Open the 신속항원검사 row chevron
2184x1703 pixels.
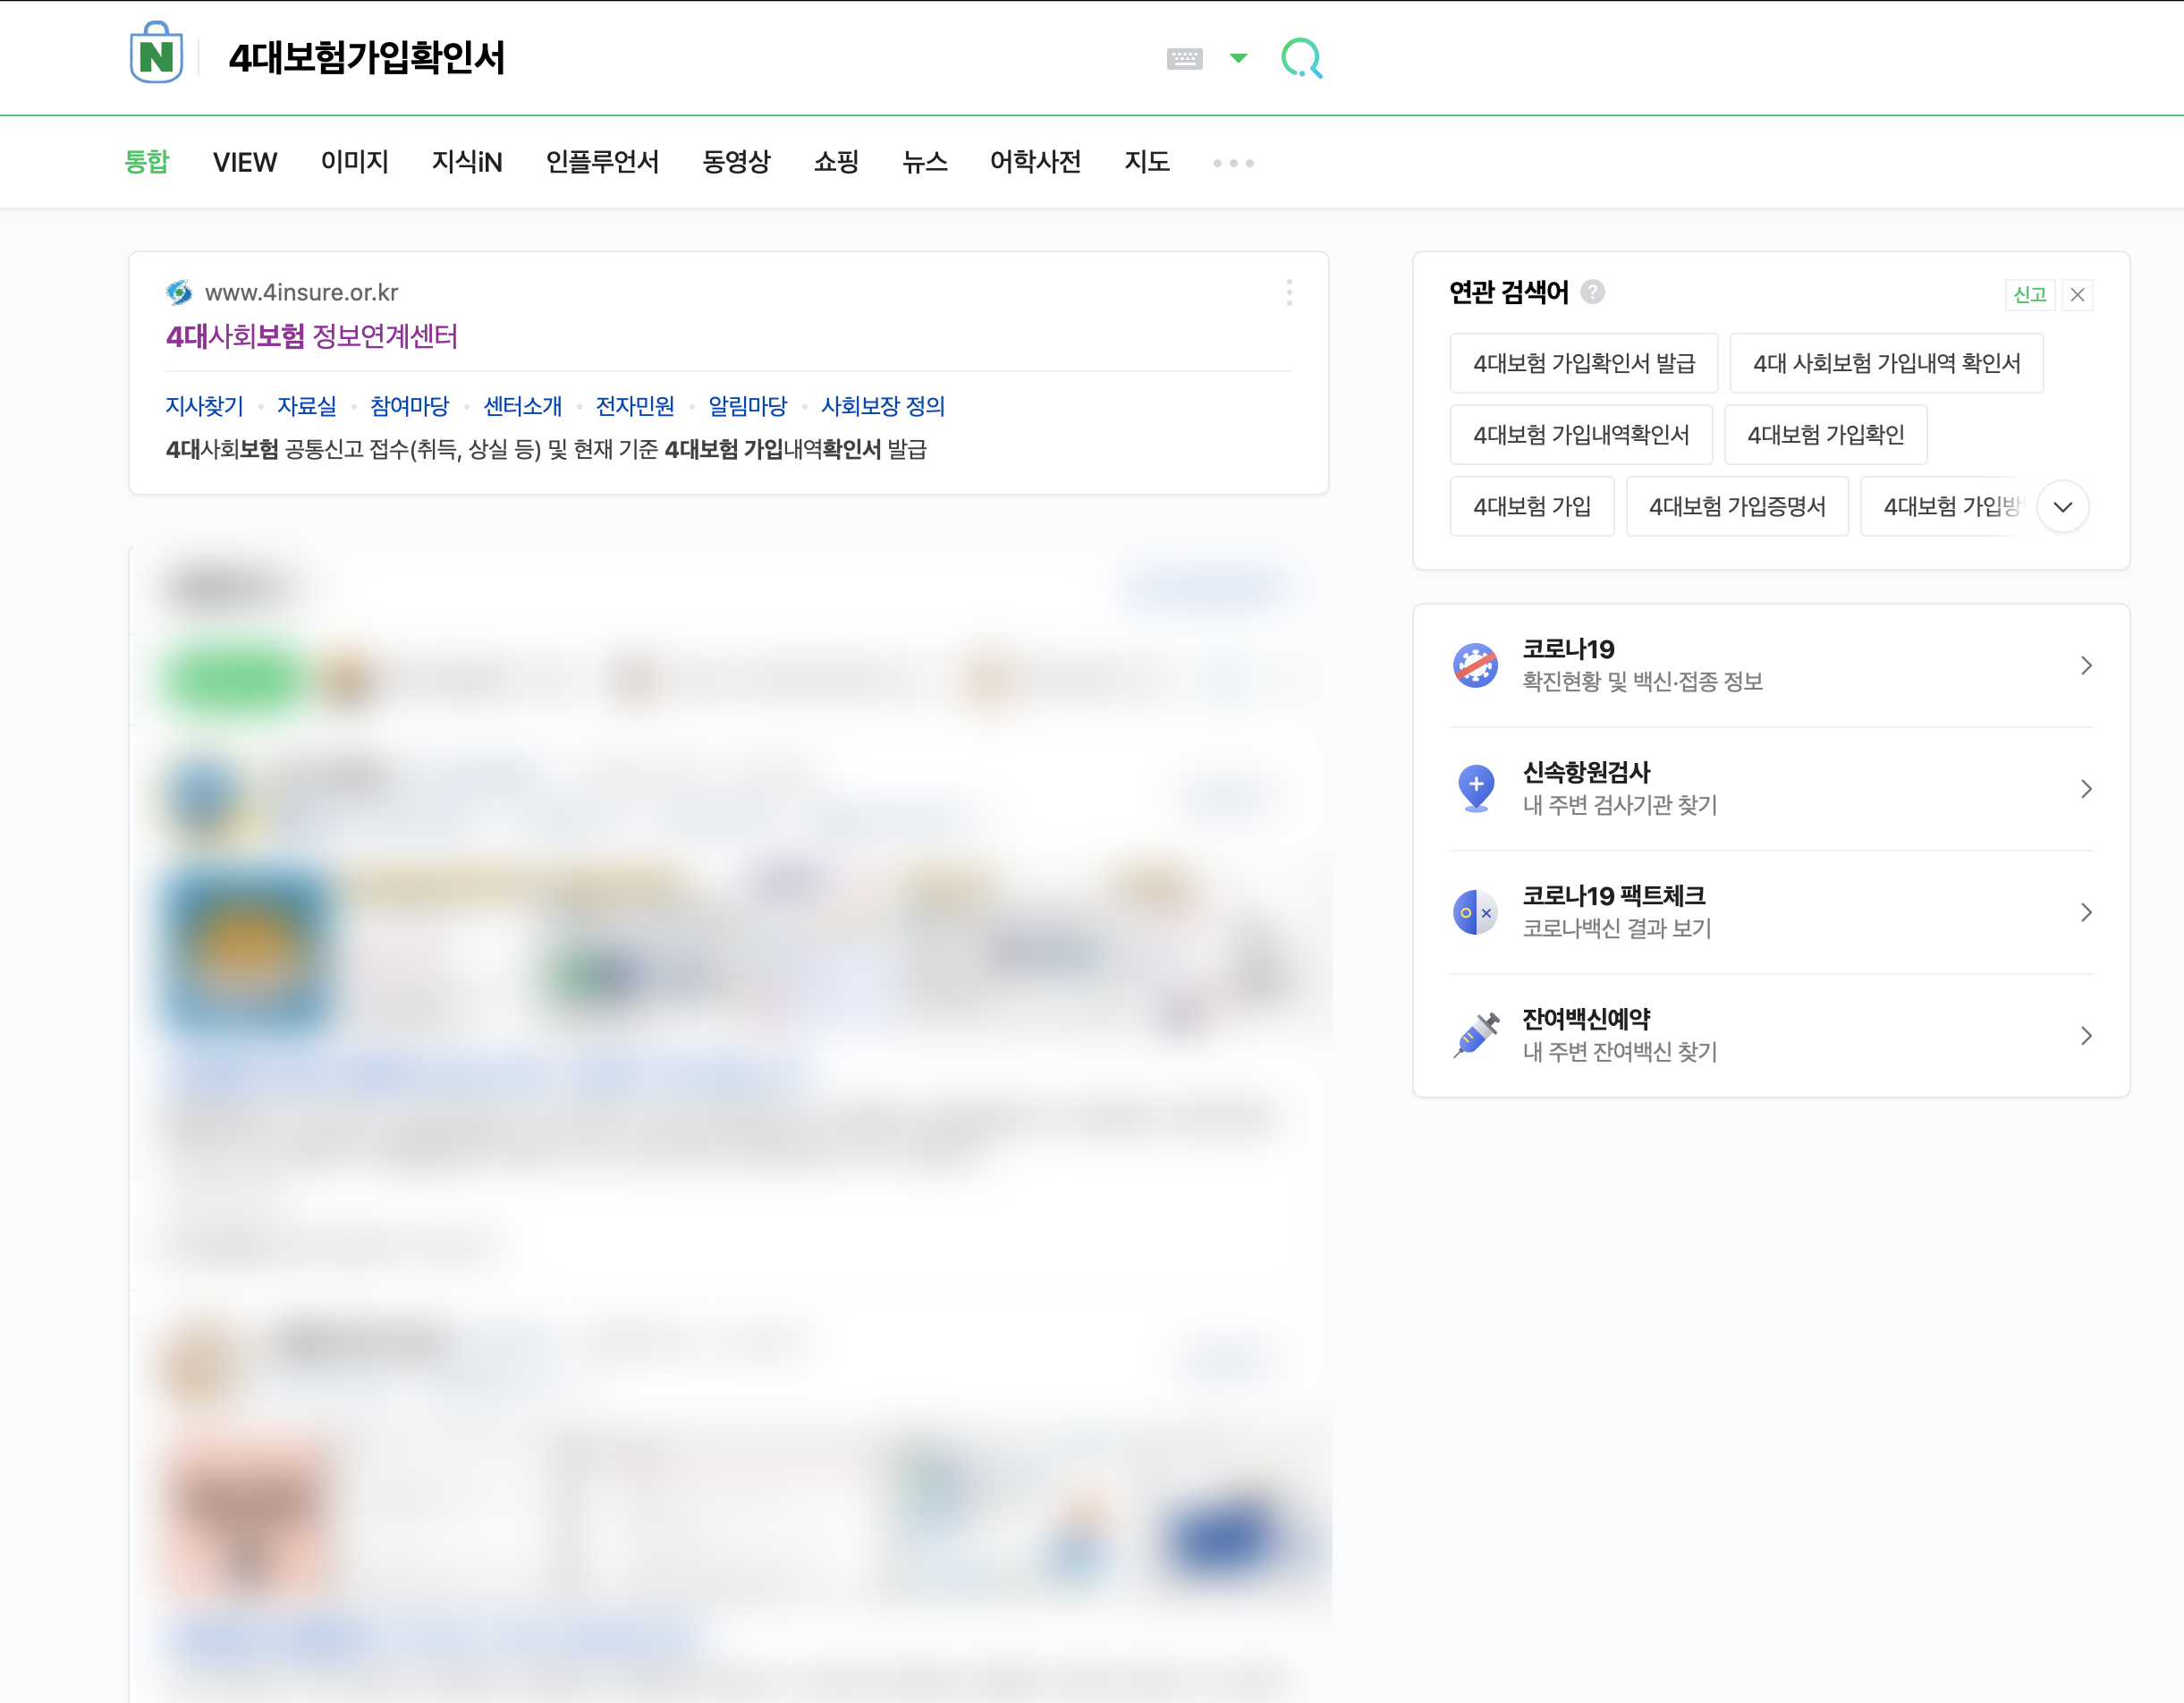coord(2086,788)
